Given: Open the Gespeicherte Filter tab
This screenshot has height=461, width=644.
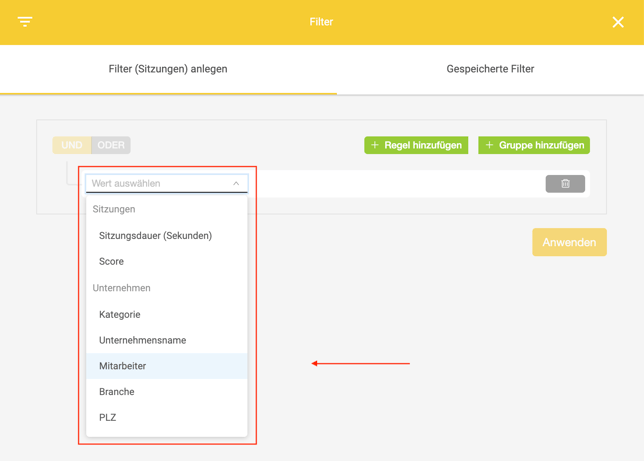Looking at the screenshot, I should [x=490, y=69].
